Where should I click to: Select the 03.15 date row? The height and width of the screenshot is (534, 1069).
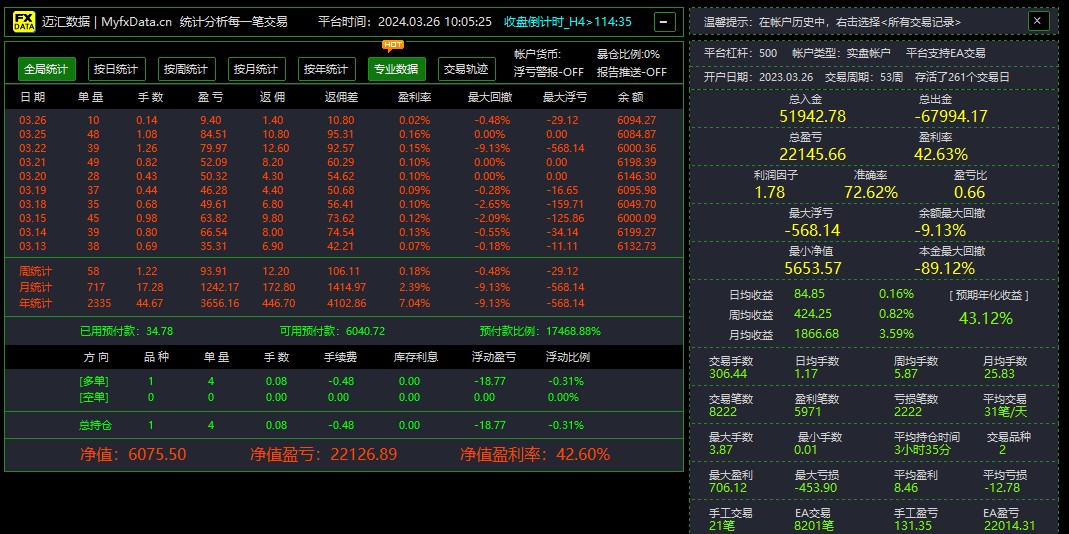coord(344,218)
